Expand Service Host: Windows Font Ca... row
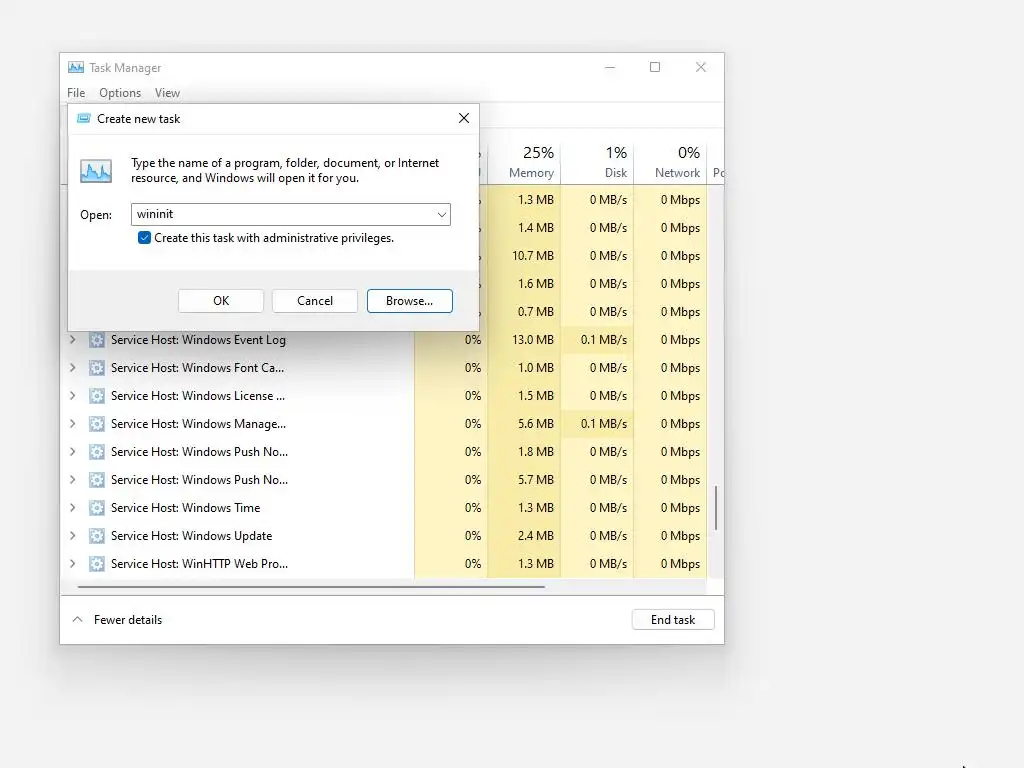Viewport: 1024px width, 768px height. point(72,368)
